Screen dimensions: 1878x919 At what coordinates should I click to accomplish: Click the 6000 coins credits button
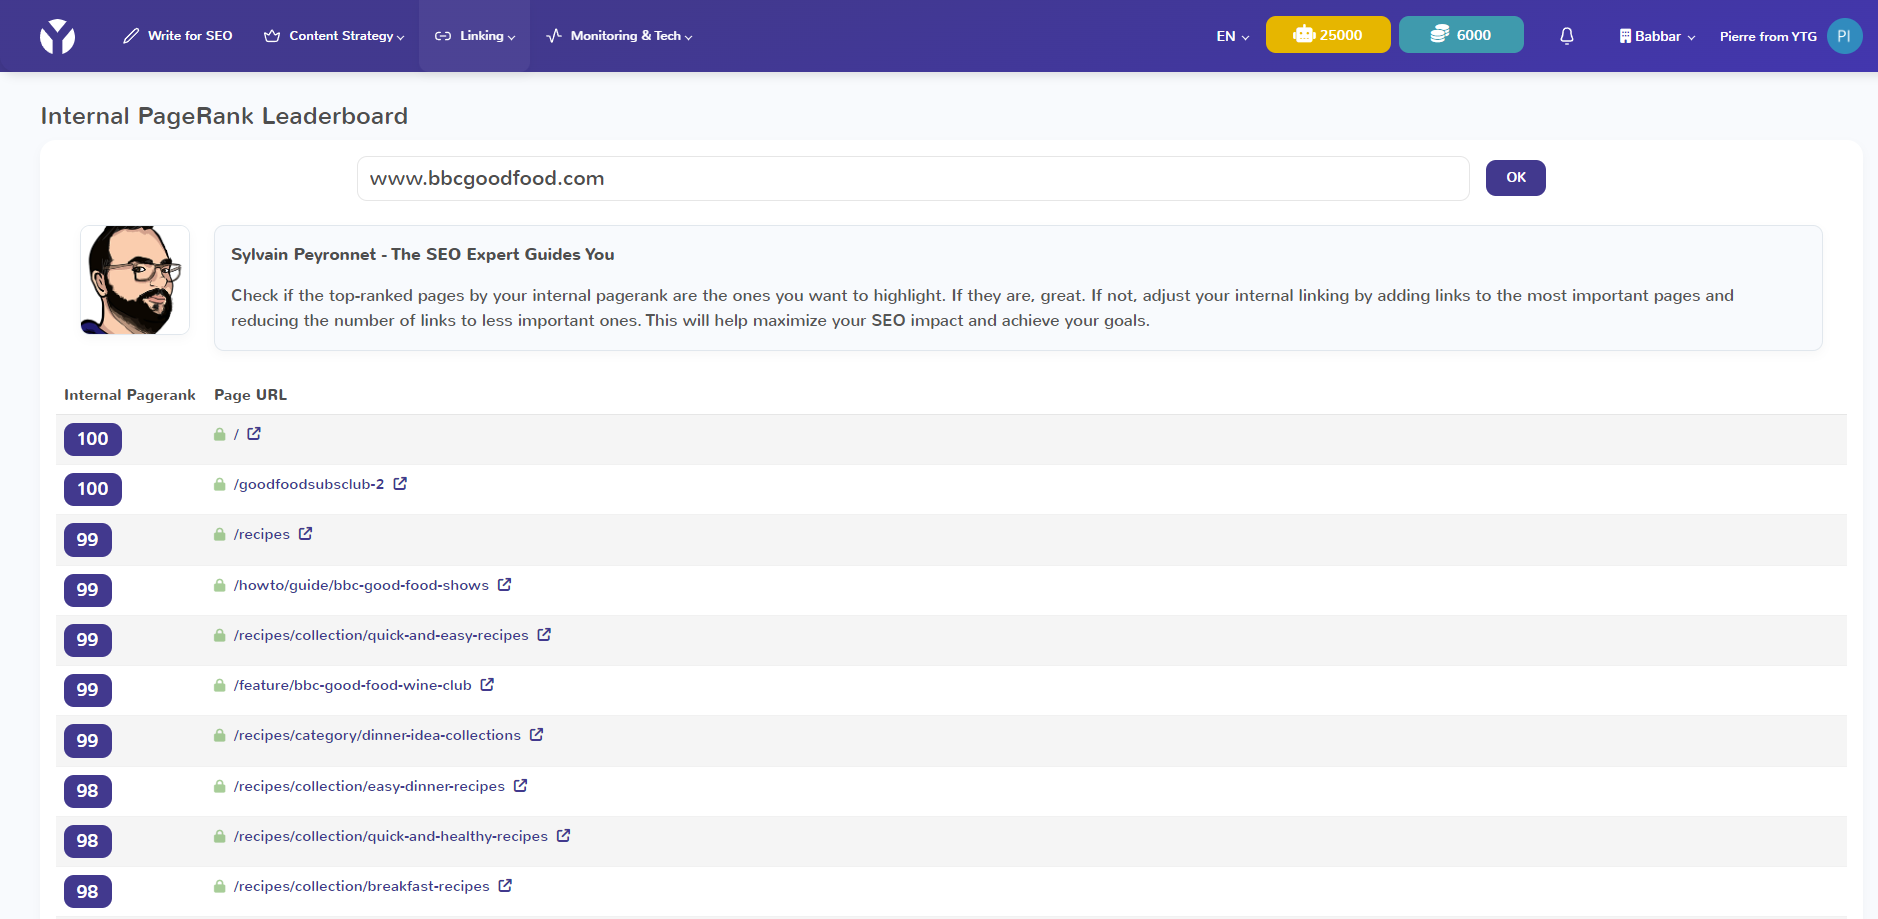coord(1461,35)
